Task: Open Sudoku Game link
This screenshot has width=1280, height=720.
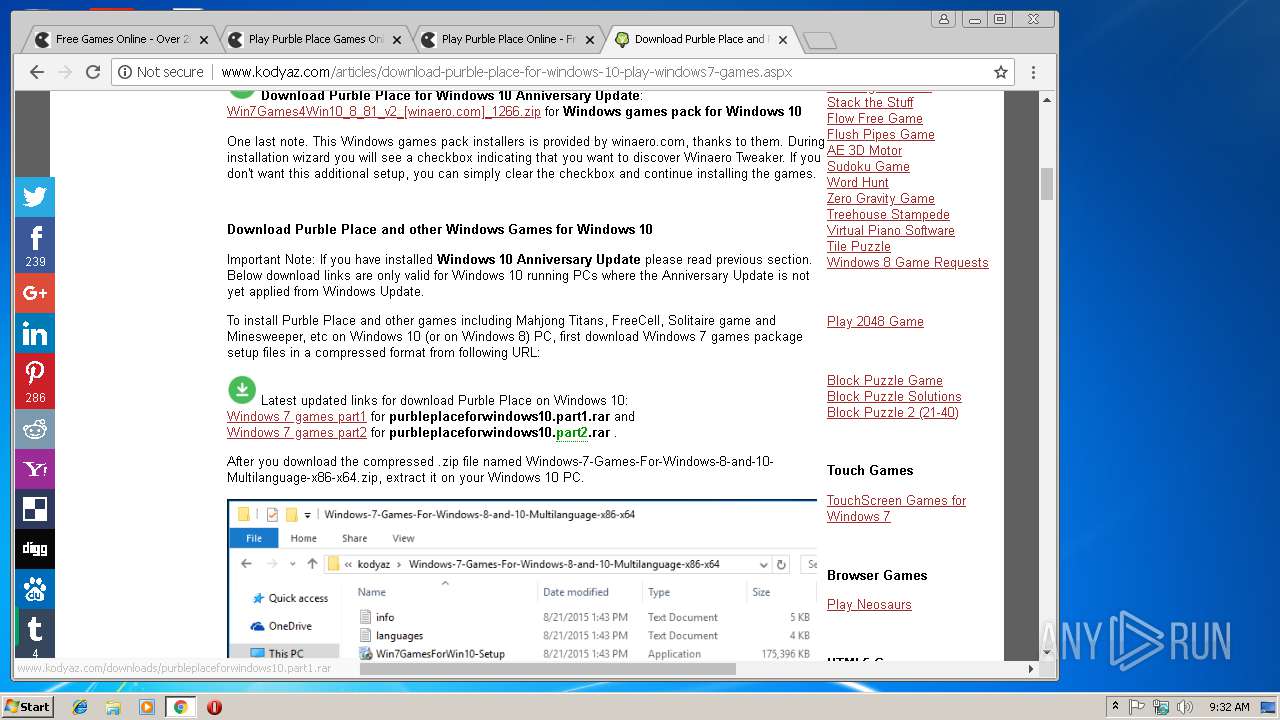Action: click(868, 166)
